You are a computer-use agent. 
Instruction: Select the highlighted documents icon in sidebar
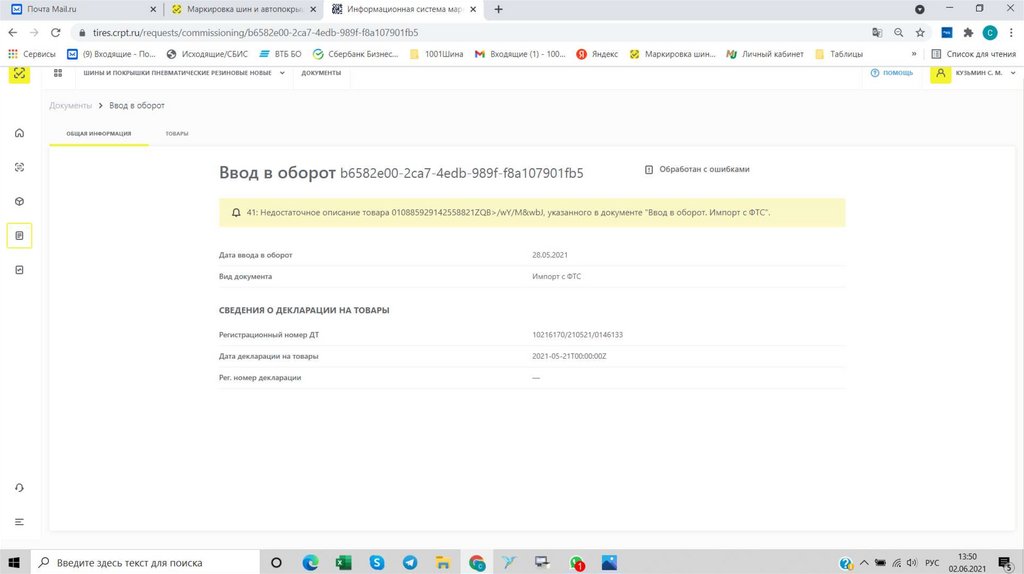[x=19, y=236]
